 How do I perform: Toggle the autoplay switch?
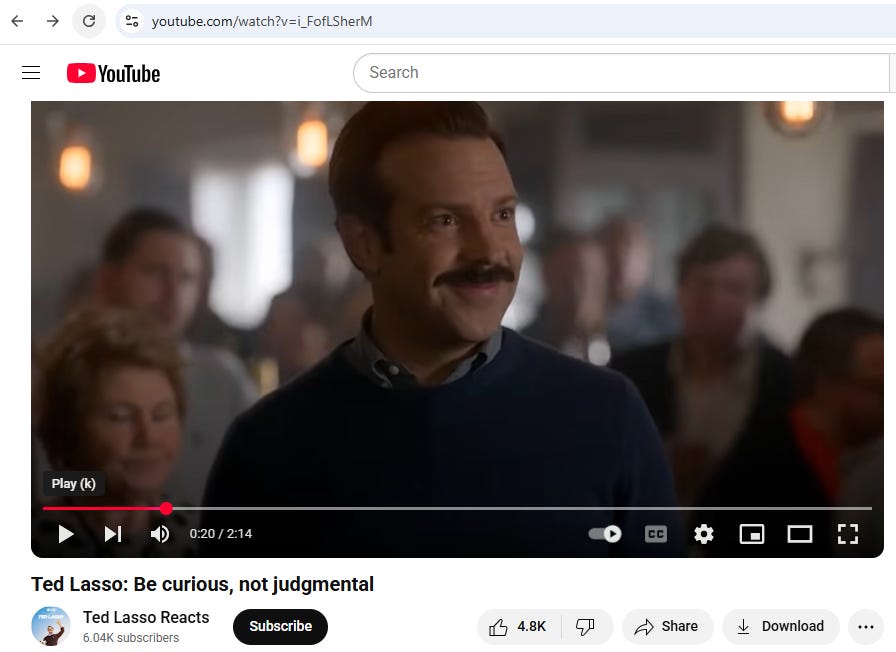pos(605,534)
